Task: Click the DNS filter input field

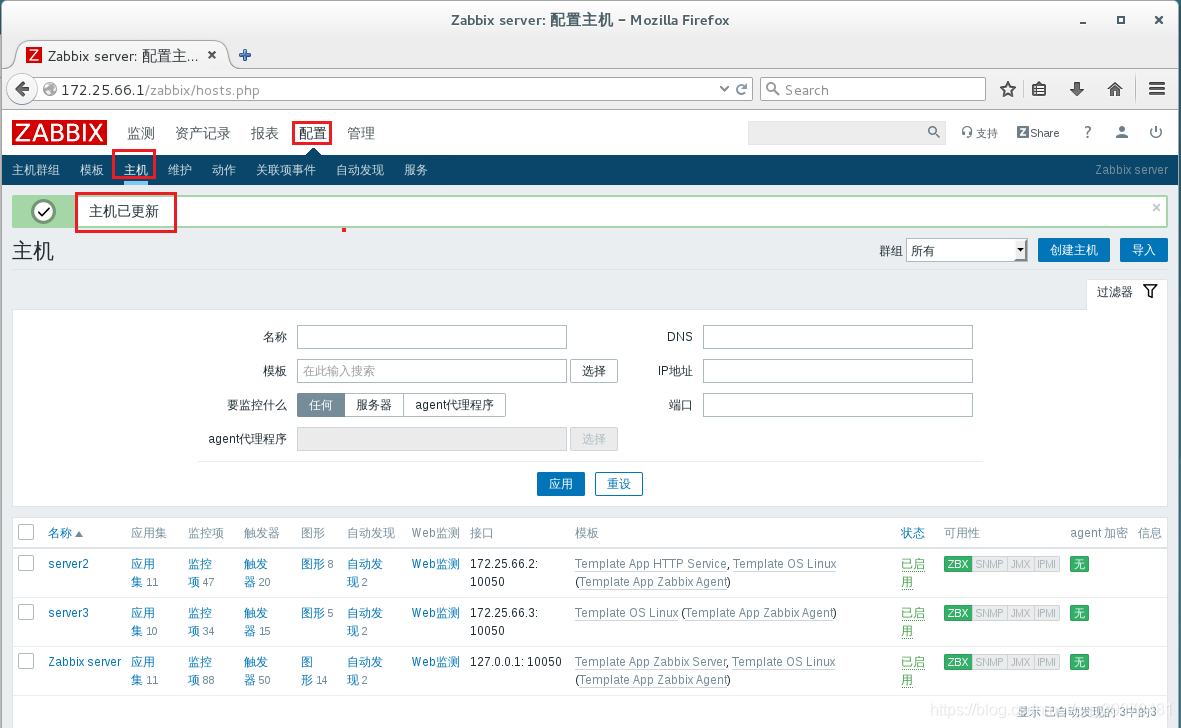Action: click(x=838, y=337)
